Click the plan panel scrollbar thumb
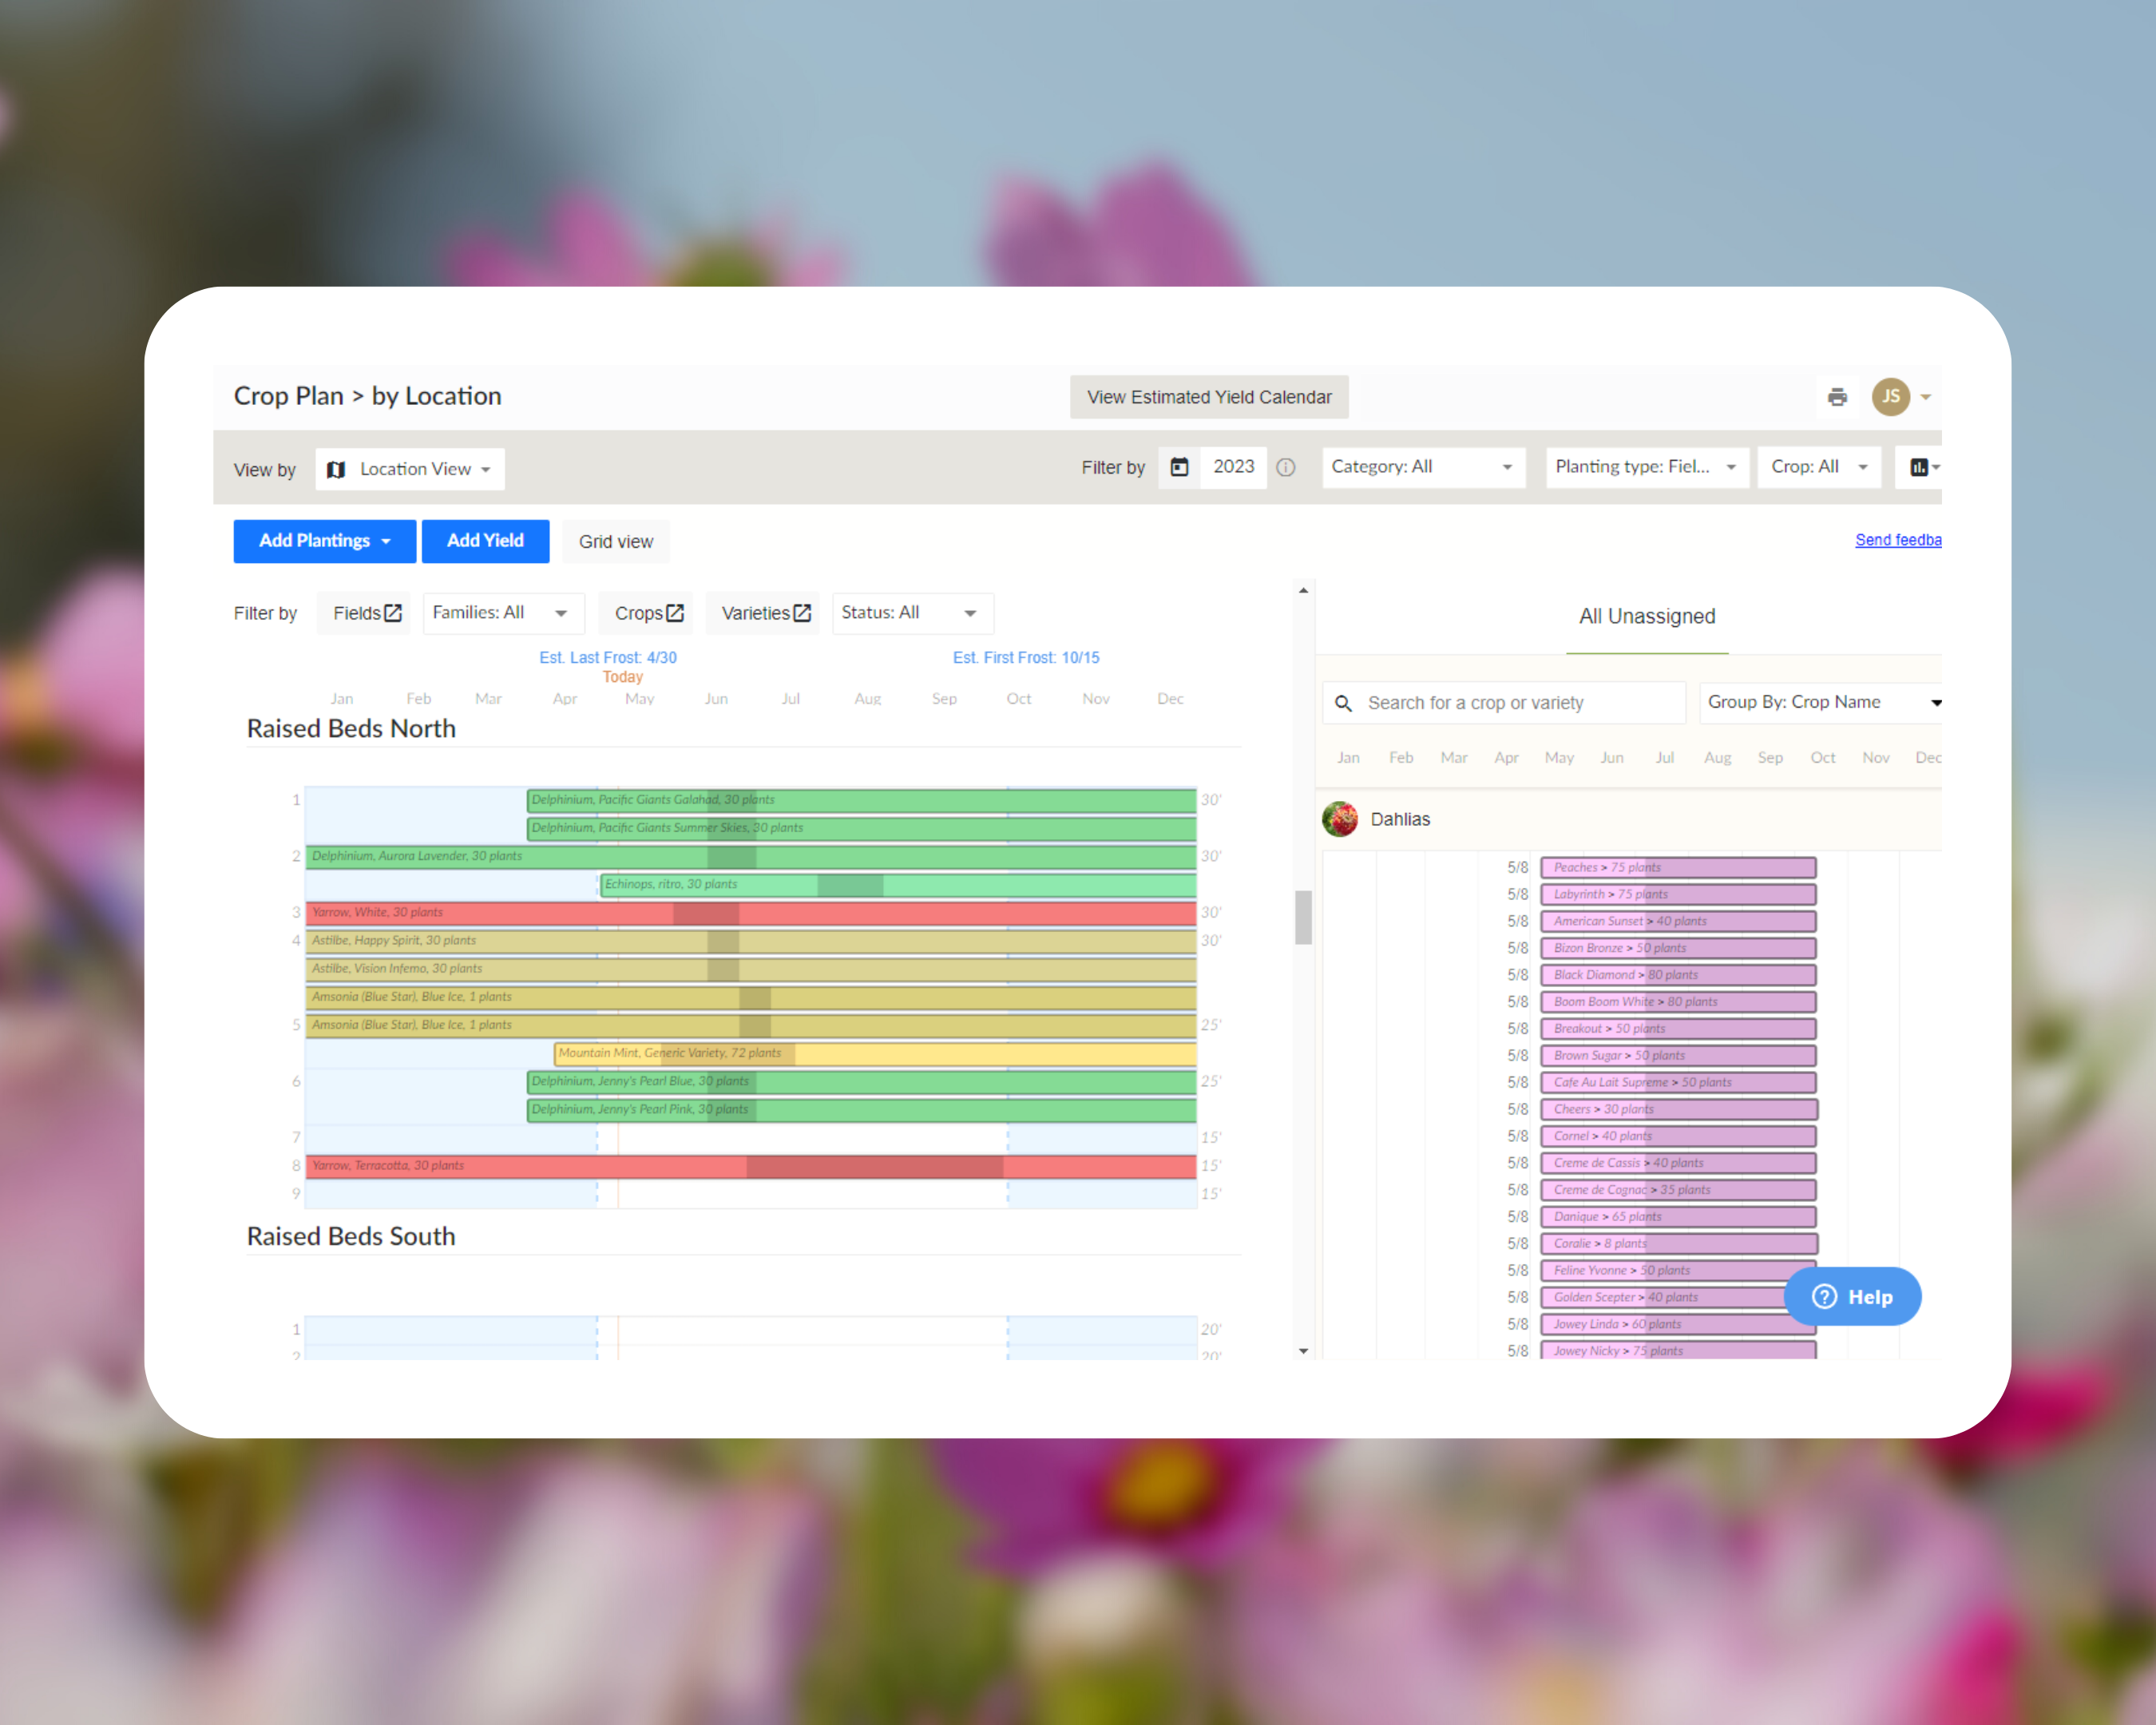Viewport: 2156px width, 1725px height. 1303,917
